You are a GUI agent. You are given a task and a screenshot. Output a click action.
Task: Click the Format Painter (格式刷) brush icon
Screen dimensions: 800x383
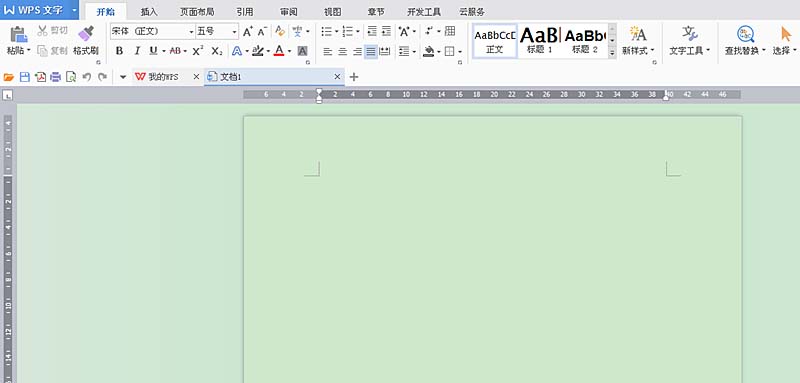tap(86, 34)
